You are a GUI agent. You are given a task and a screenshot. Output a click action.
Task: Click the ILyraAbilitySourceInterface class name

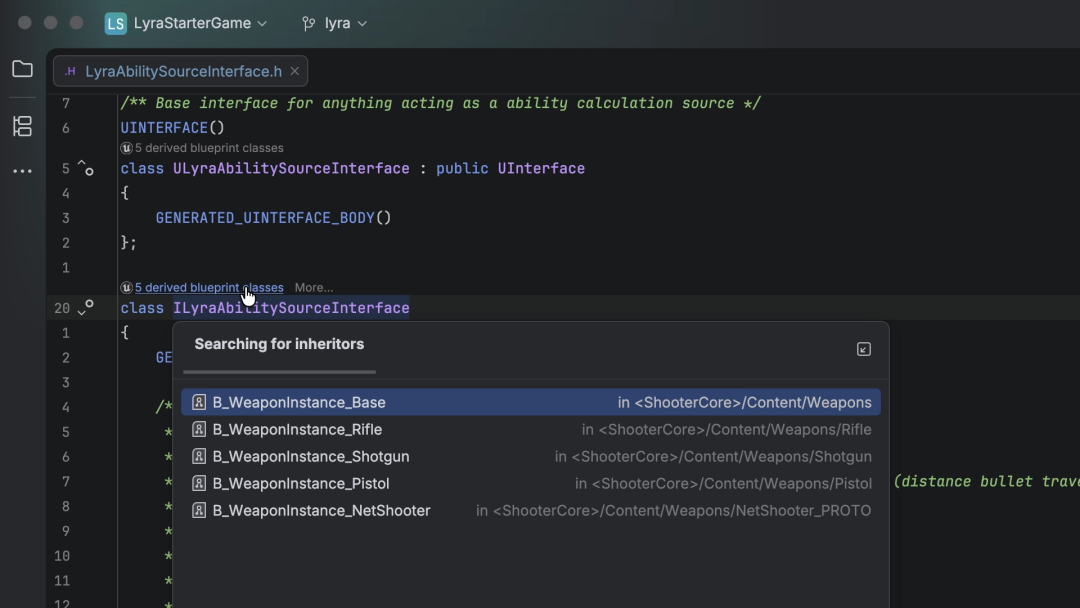(x=291, y=308)
